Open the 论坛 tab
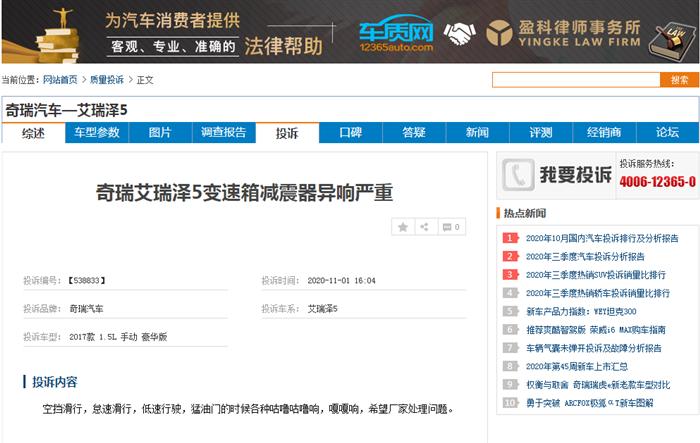 (667, 133)
